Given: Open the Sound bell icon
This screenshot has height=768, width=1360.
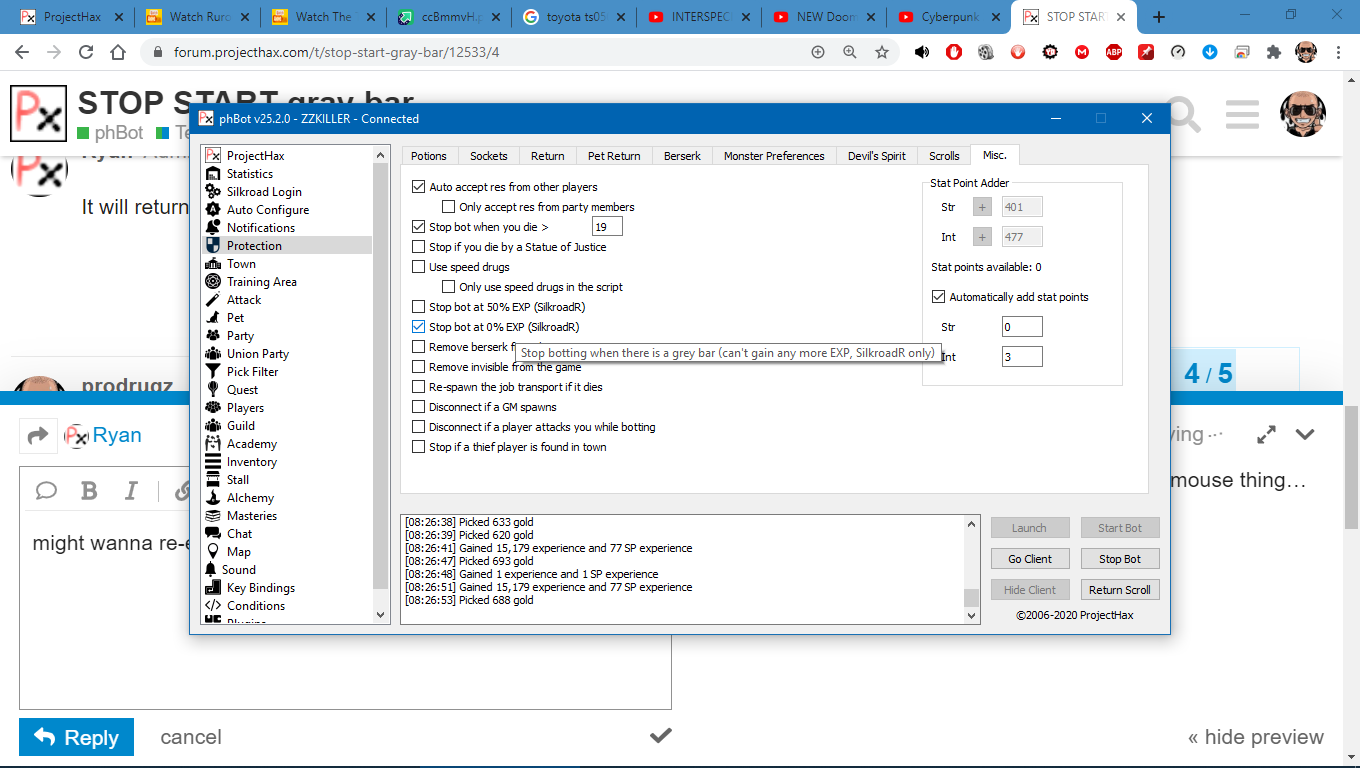Looking at the screenshot, I should [x=212, y=570].
